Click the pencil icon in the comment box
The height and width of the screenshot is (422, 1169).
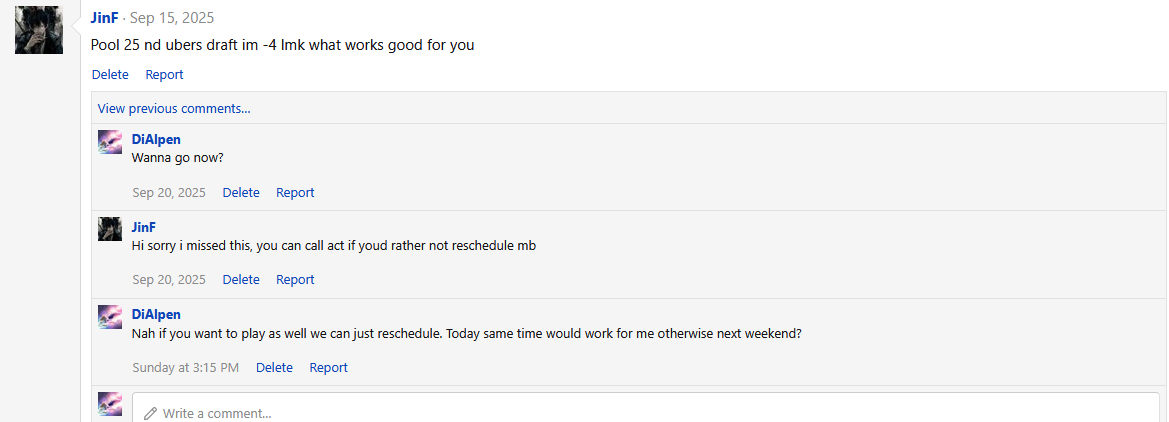[x=150, y=413]
